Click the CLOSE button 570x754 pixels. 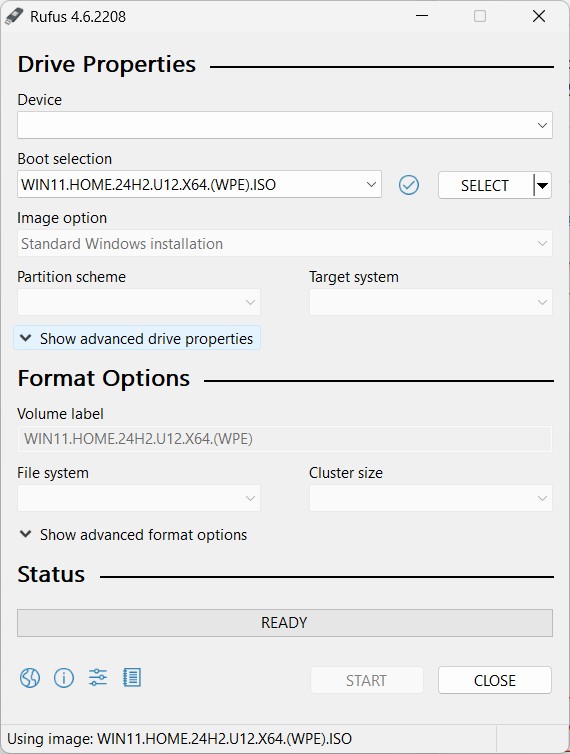[494, 680]
